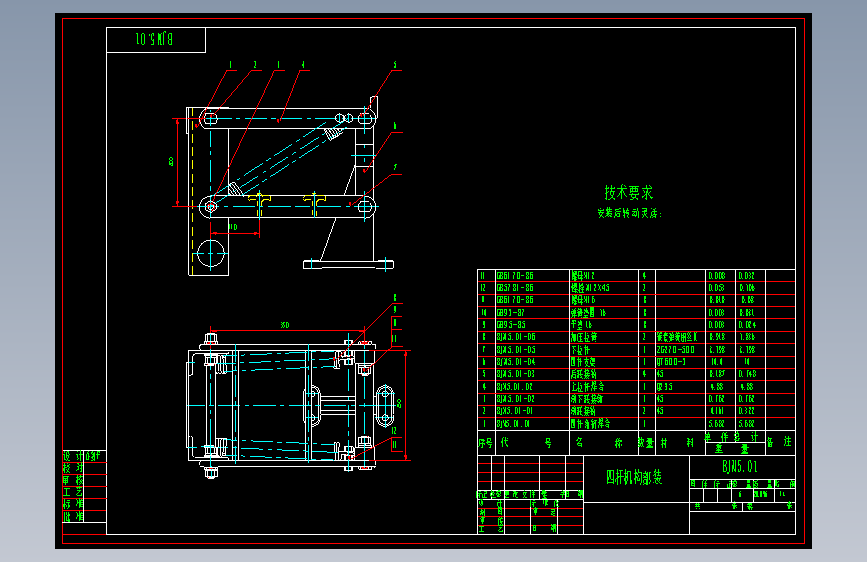The image size is (867, 562).
Task: Click the 安装后转动灵活 requirement note
Action: [x=629, y=214]
